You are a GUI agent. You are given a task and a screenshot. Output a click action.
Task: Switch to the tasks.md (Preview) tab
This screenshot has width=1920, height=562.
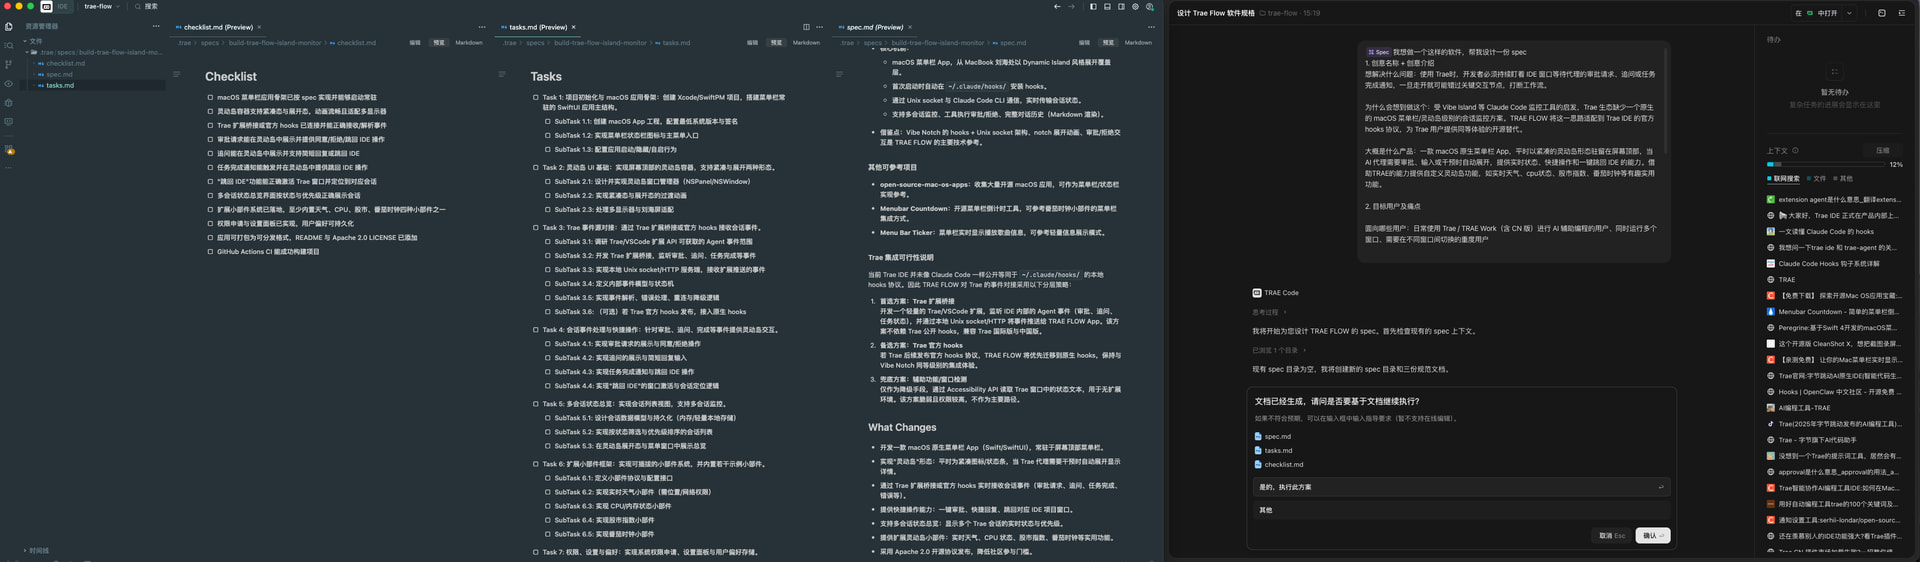[x=538, y=27]
